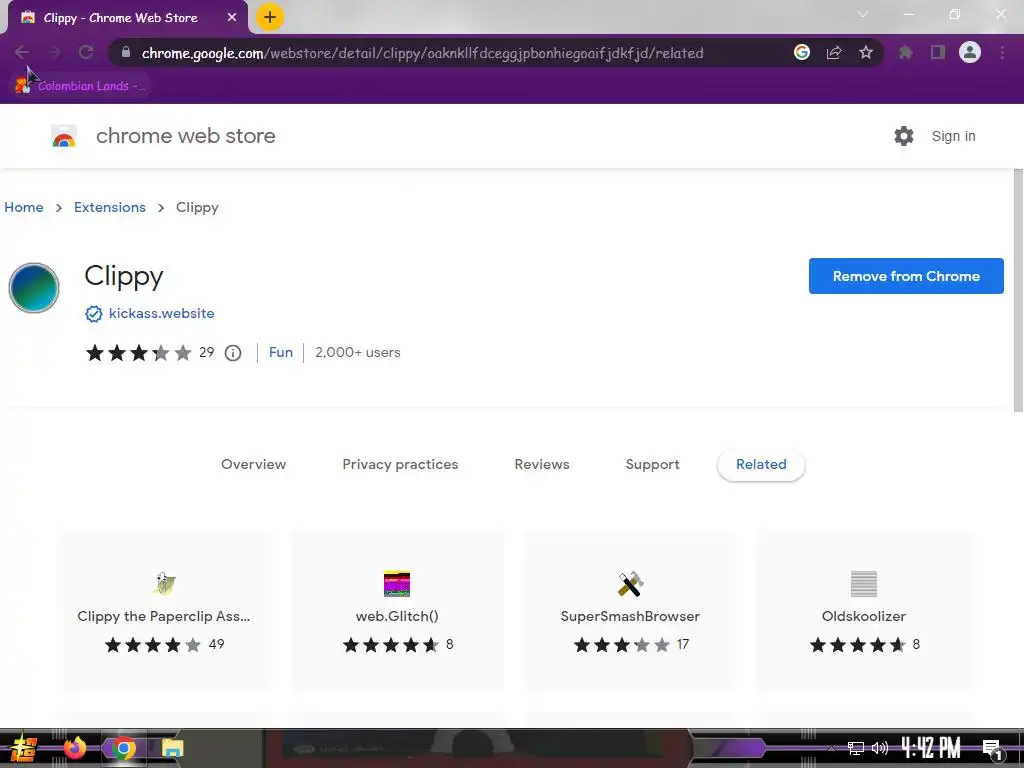Open a new tab with plus button
1024x768 pixels.
pyautogui.click(x=270, y=18)
